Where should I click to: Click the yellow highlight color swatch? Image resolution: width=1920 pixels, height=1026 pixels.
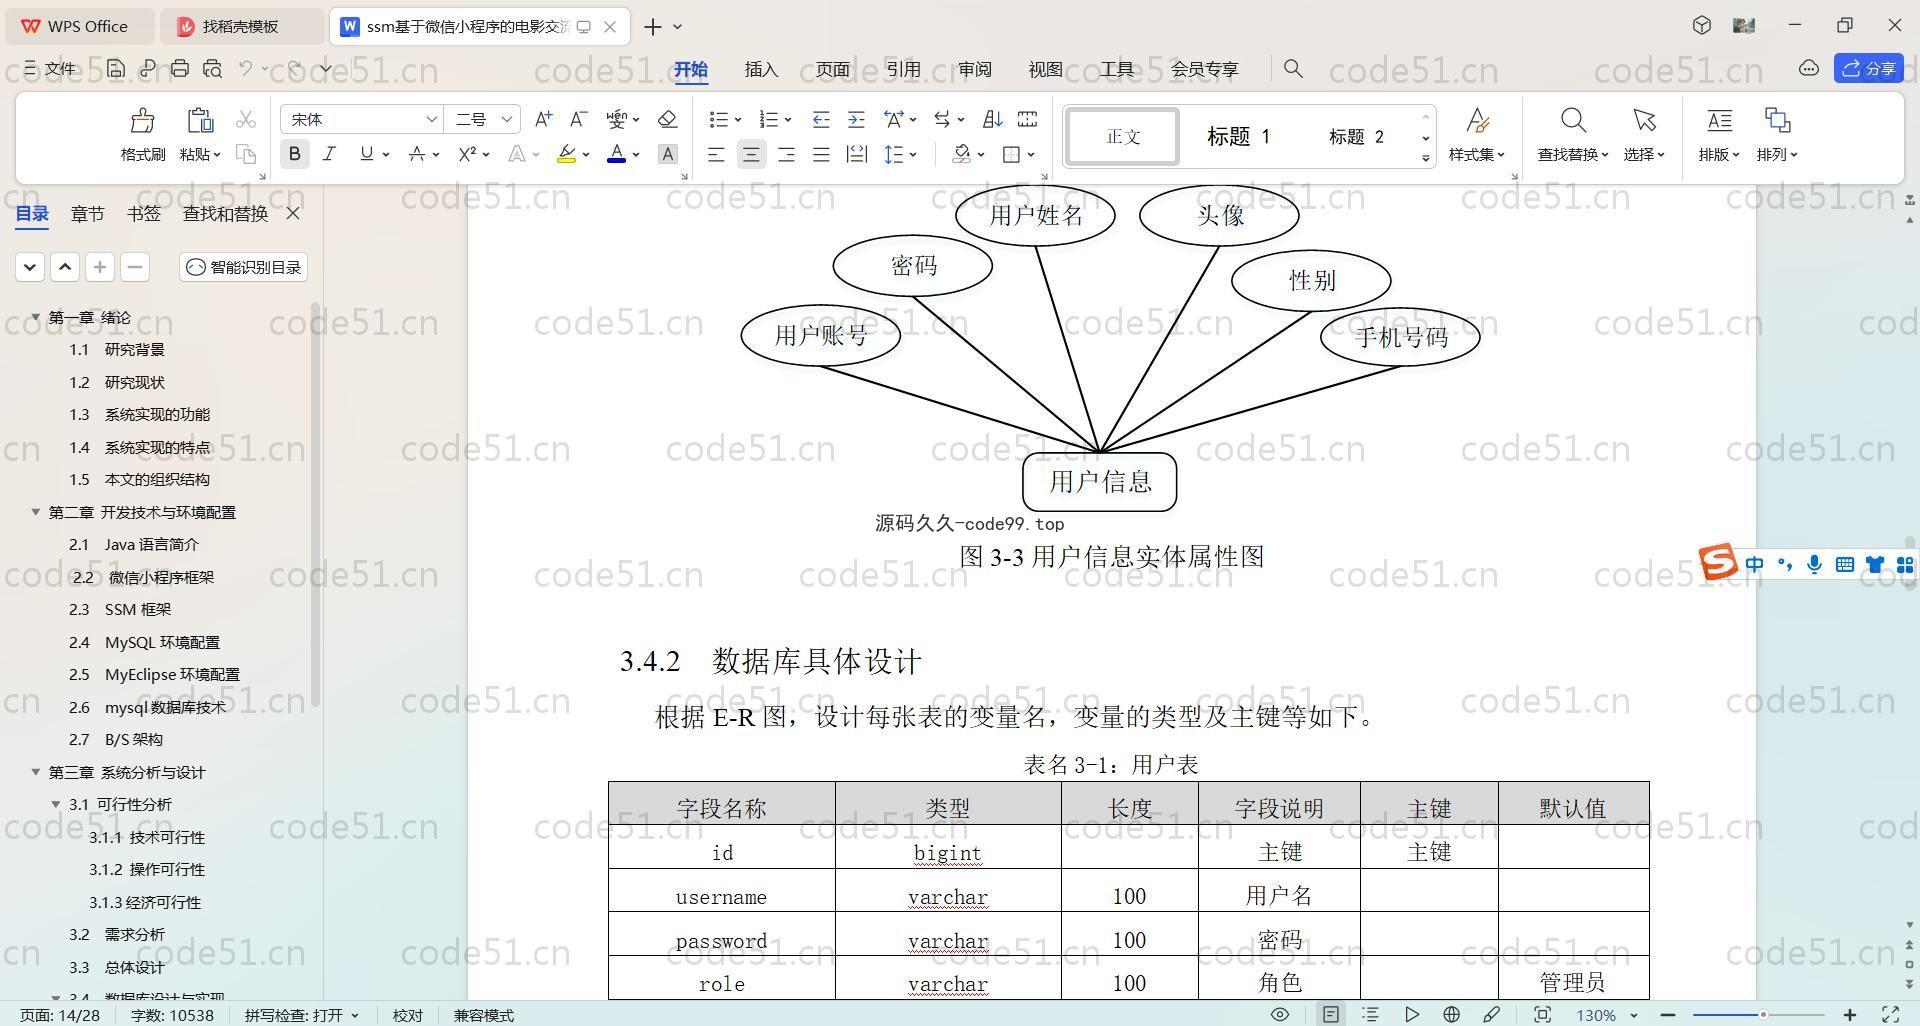pos(566,154)
